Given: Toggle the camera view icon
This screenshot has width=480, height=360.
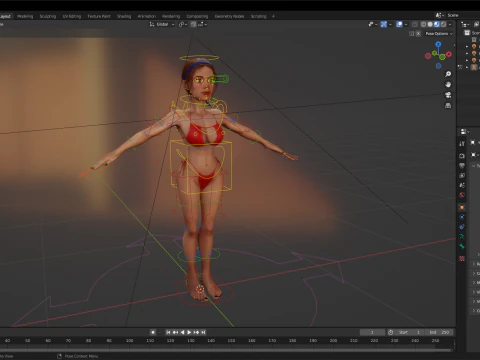Looking at the screenshot, I should coord(448,95).
